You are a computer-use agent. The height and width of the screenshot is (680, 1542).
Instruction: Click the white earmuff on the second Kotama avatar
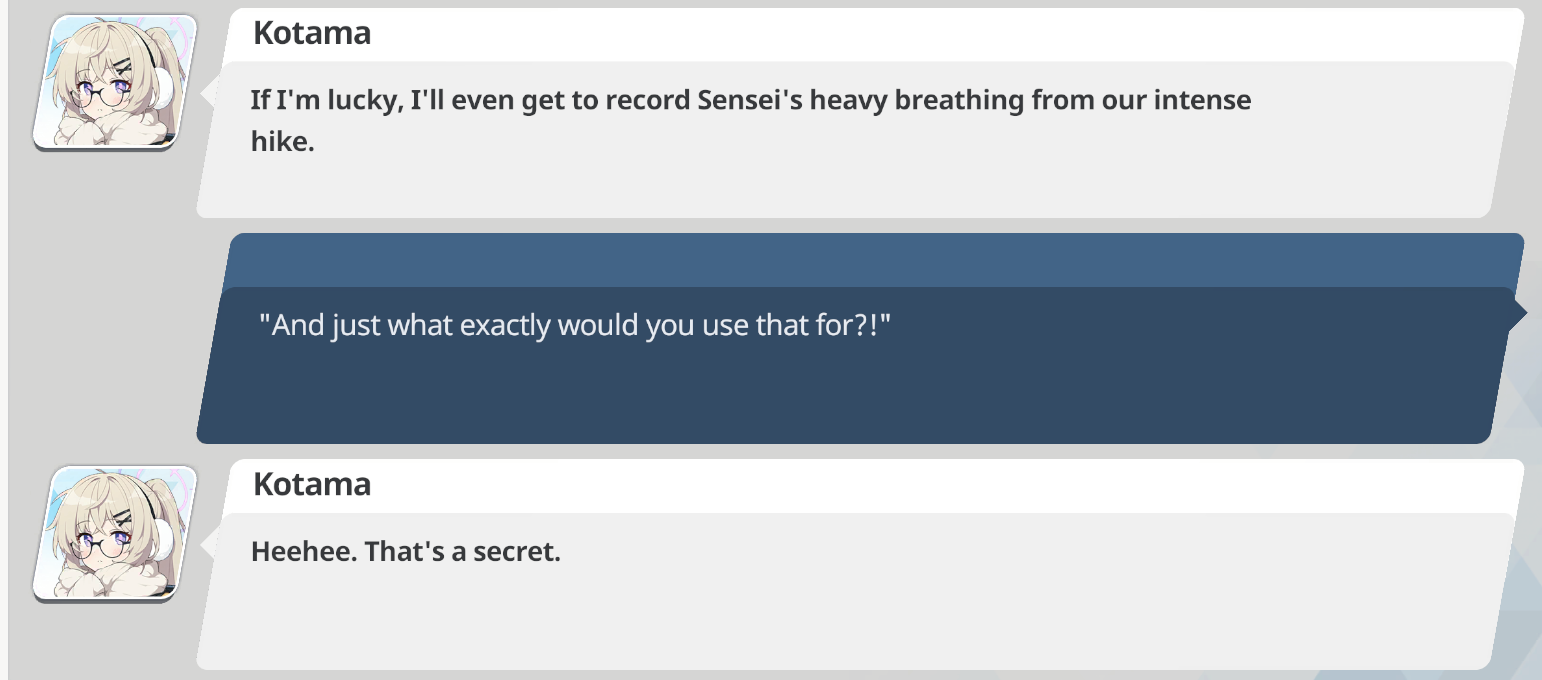pos(163,540)
